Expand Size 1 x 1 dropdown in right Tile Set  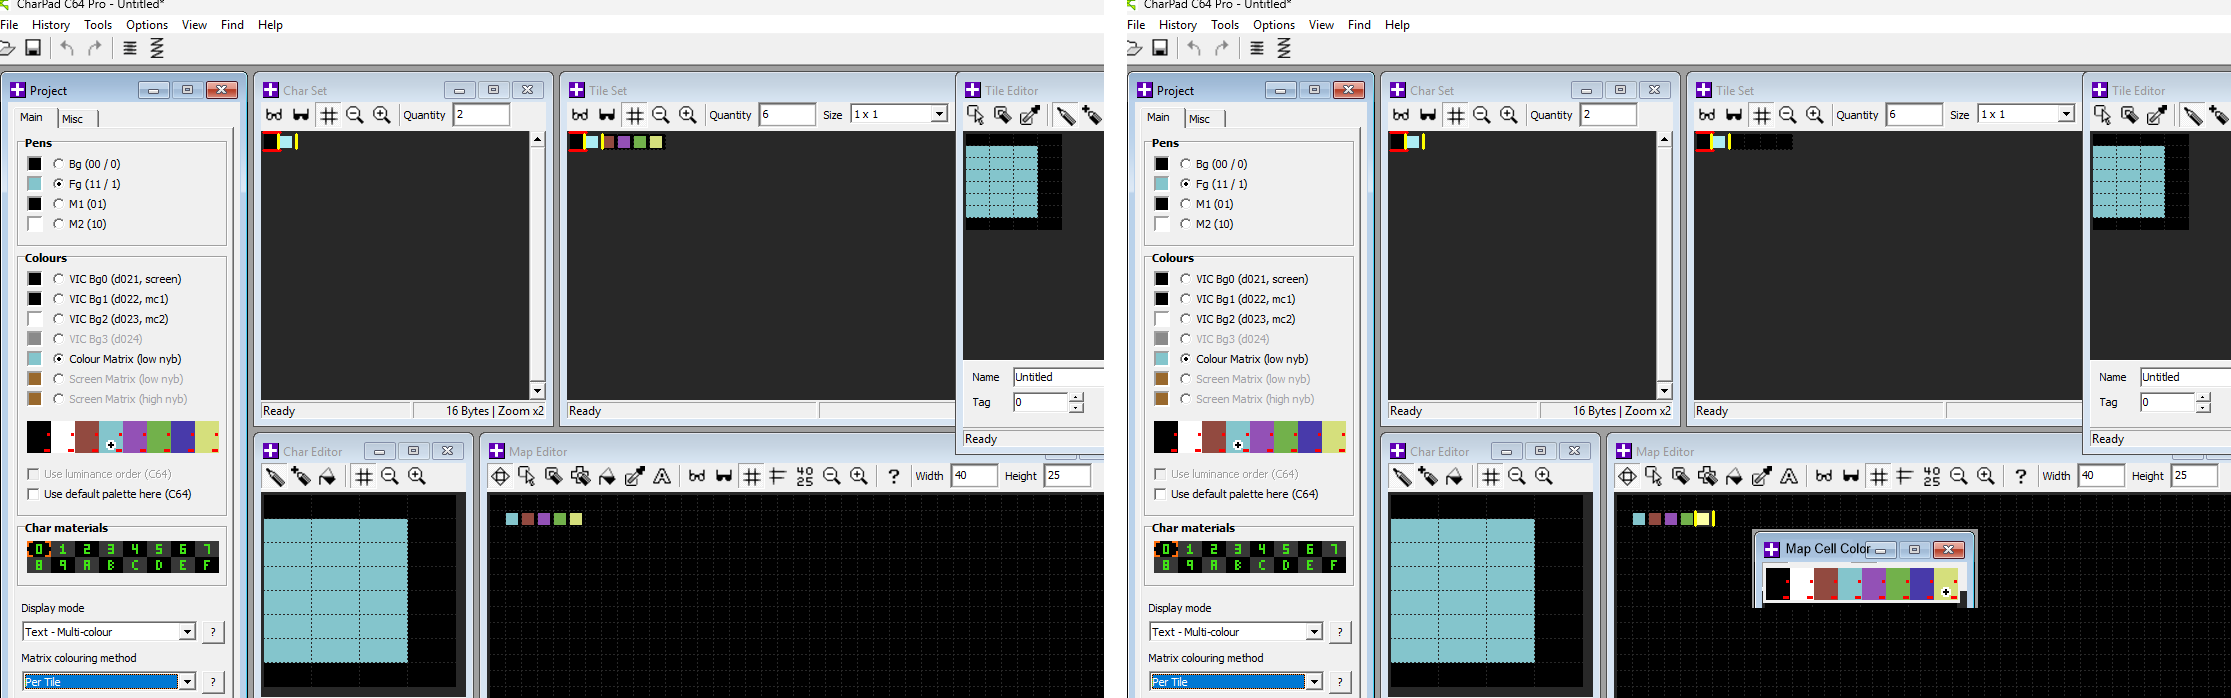(2066, 114)
